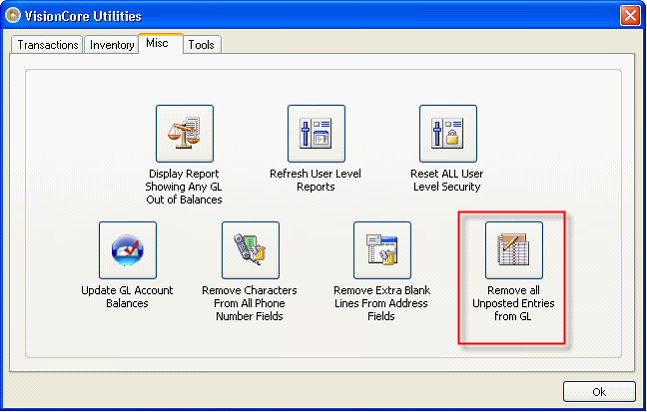Click the 'Display Report Showing Any GL Out of Balances' label
The image size is (647, 412).
pos(184,187)
